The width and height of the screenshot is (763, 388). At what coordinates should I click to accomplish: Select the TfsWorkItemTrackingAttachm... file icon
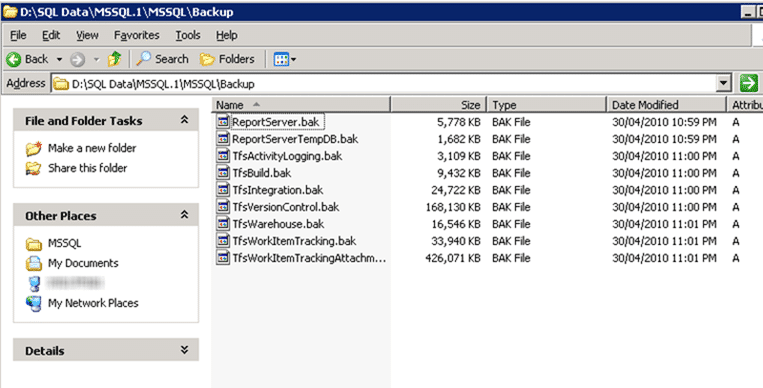click(223, 258)
